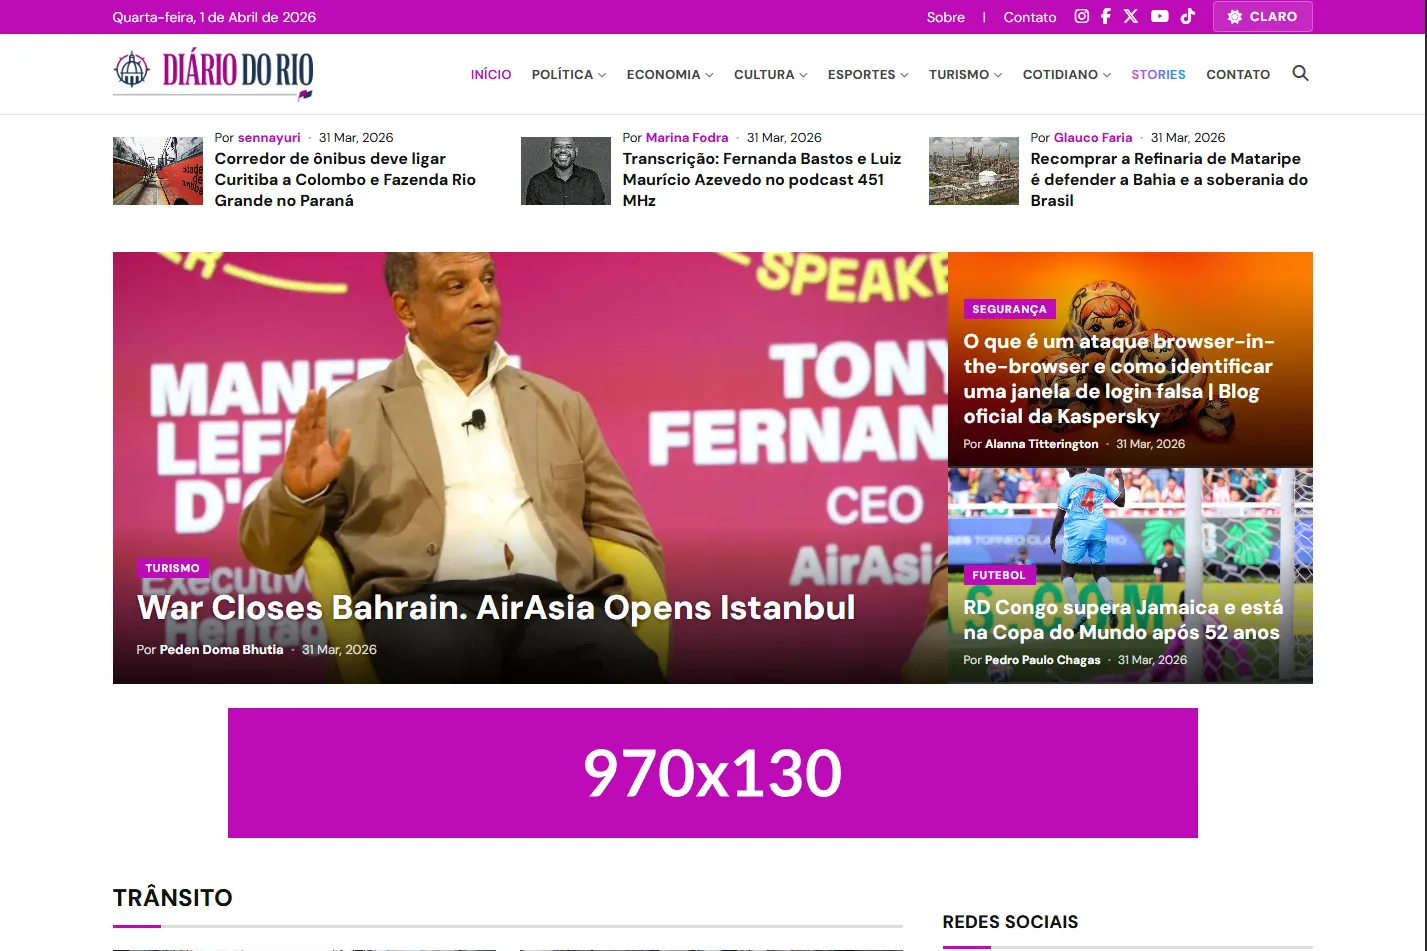Expand the Cultura menu dropdown
This screenshot has height=951, width=1427.
[771, 74]
